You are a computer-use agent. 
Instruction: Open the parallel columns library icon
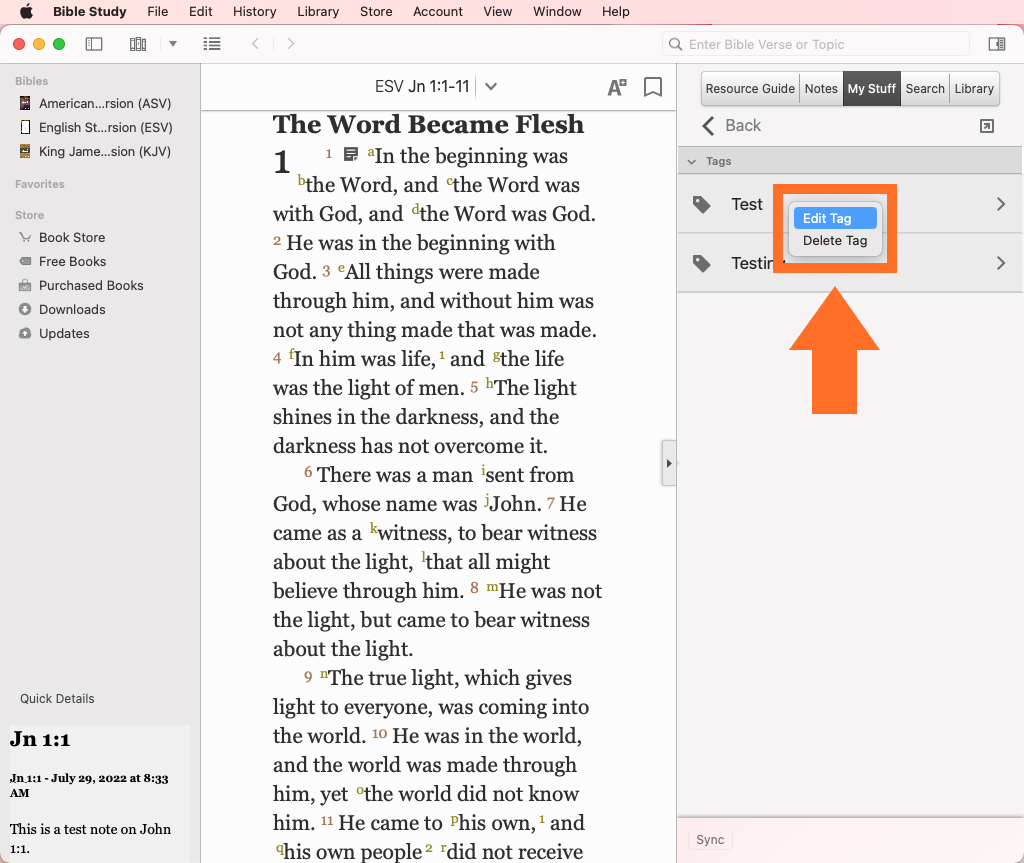(138, 44)
